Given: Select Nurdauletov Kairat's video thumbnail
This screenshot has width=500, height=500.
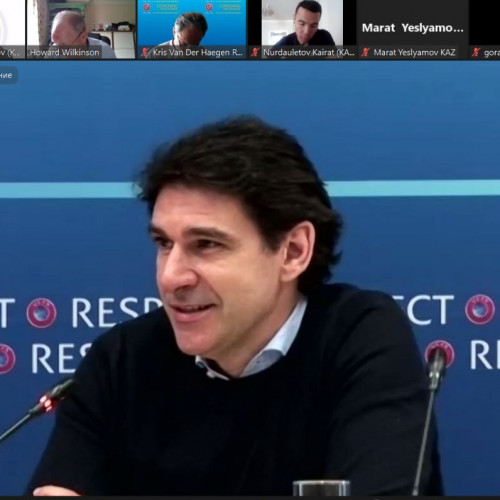Looking at the screenshot, I should pyautogui.click(x=302, y=29).
